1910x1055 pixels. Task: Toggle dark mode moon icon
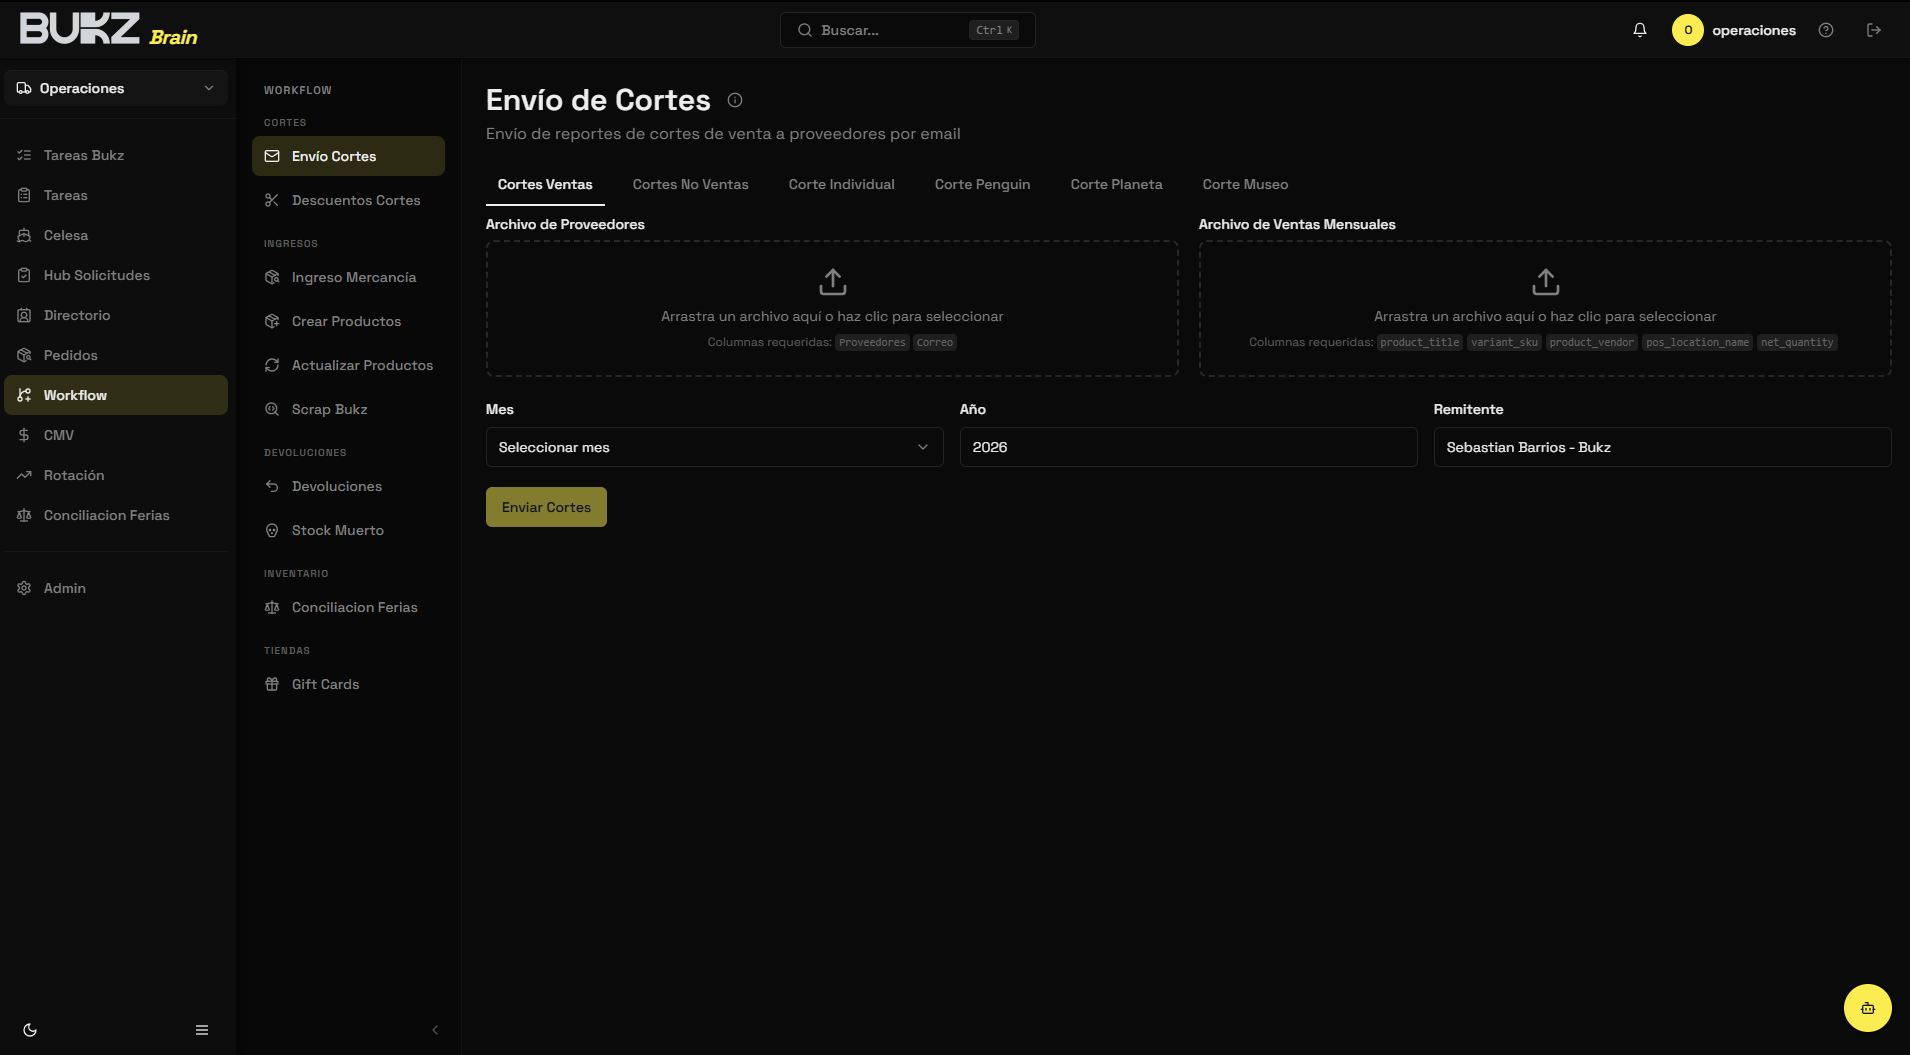pos(30,1030)
